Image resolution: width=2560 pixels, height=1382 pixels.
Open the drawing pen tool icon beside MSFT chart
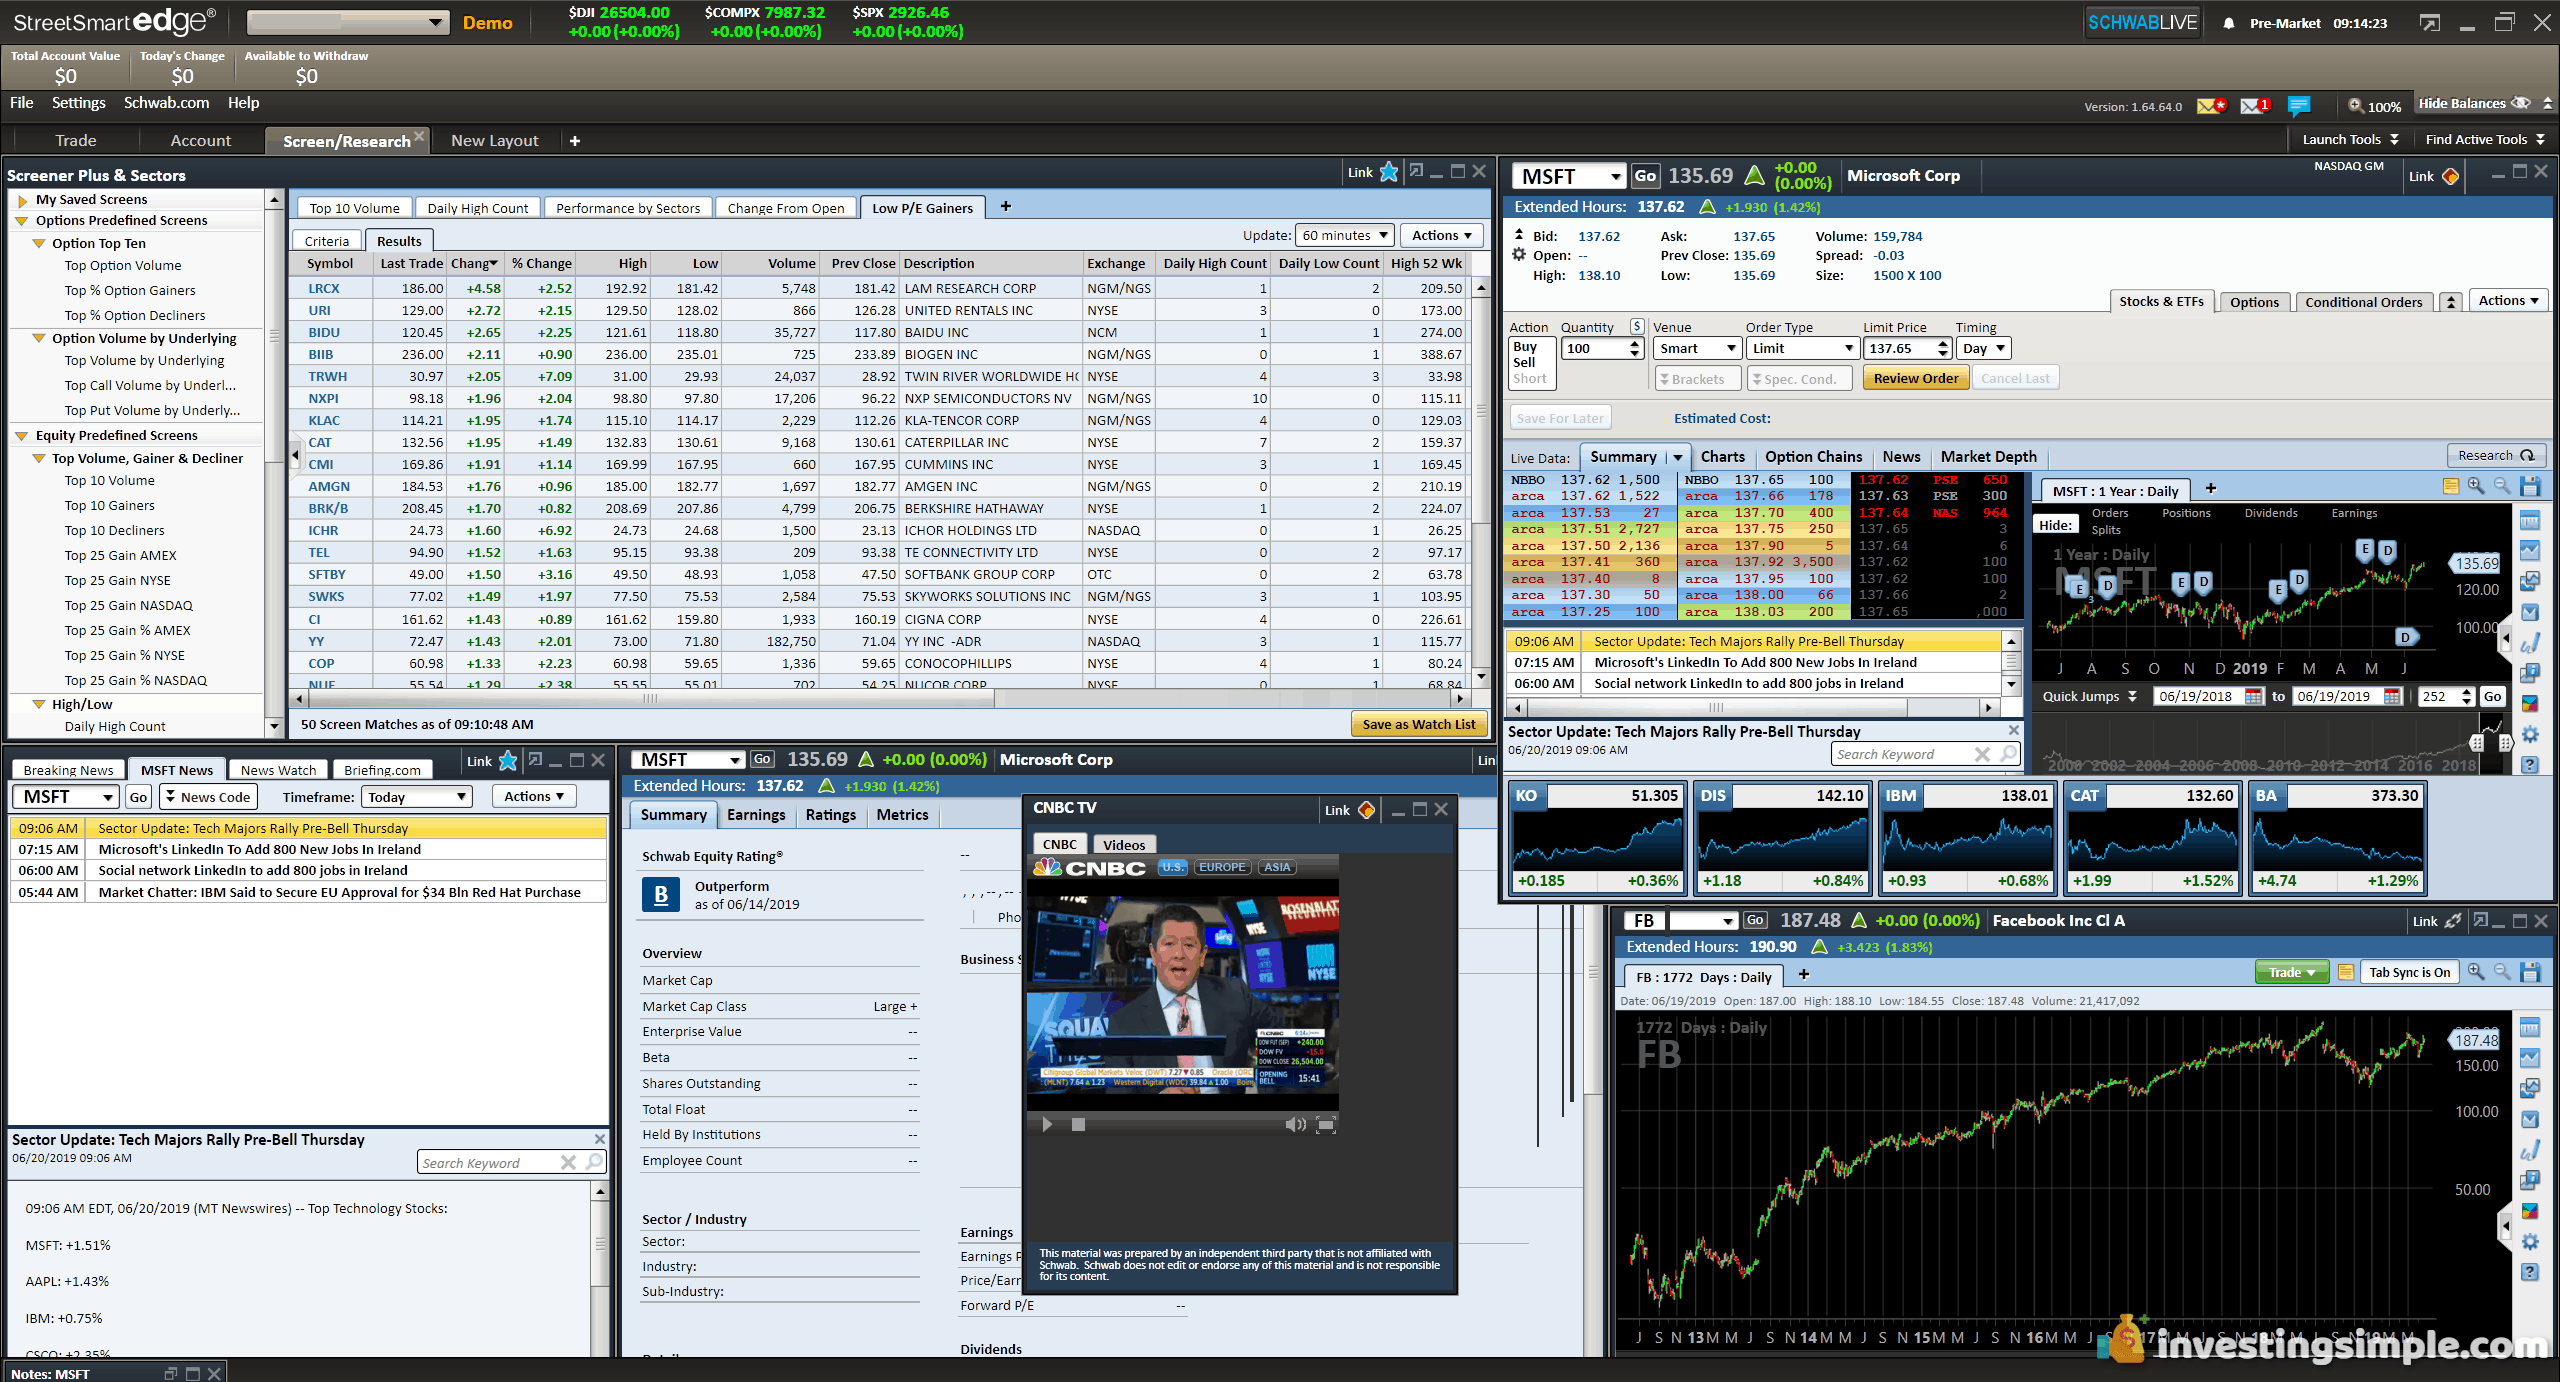tap(2530, 643)
